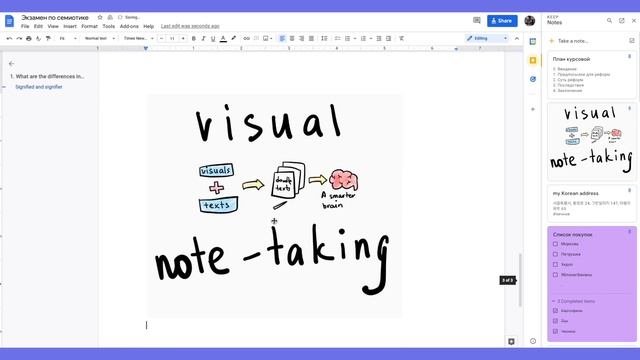Open bulleted list options arrow
This screenshot has height=360, width=640.
click(355, 38)
